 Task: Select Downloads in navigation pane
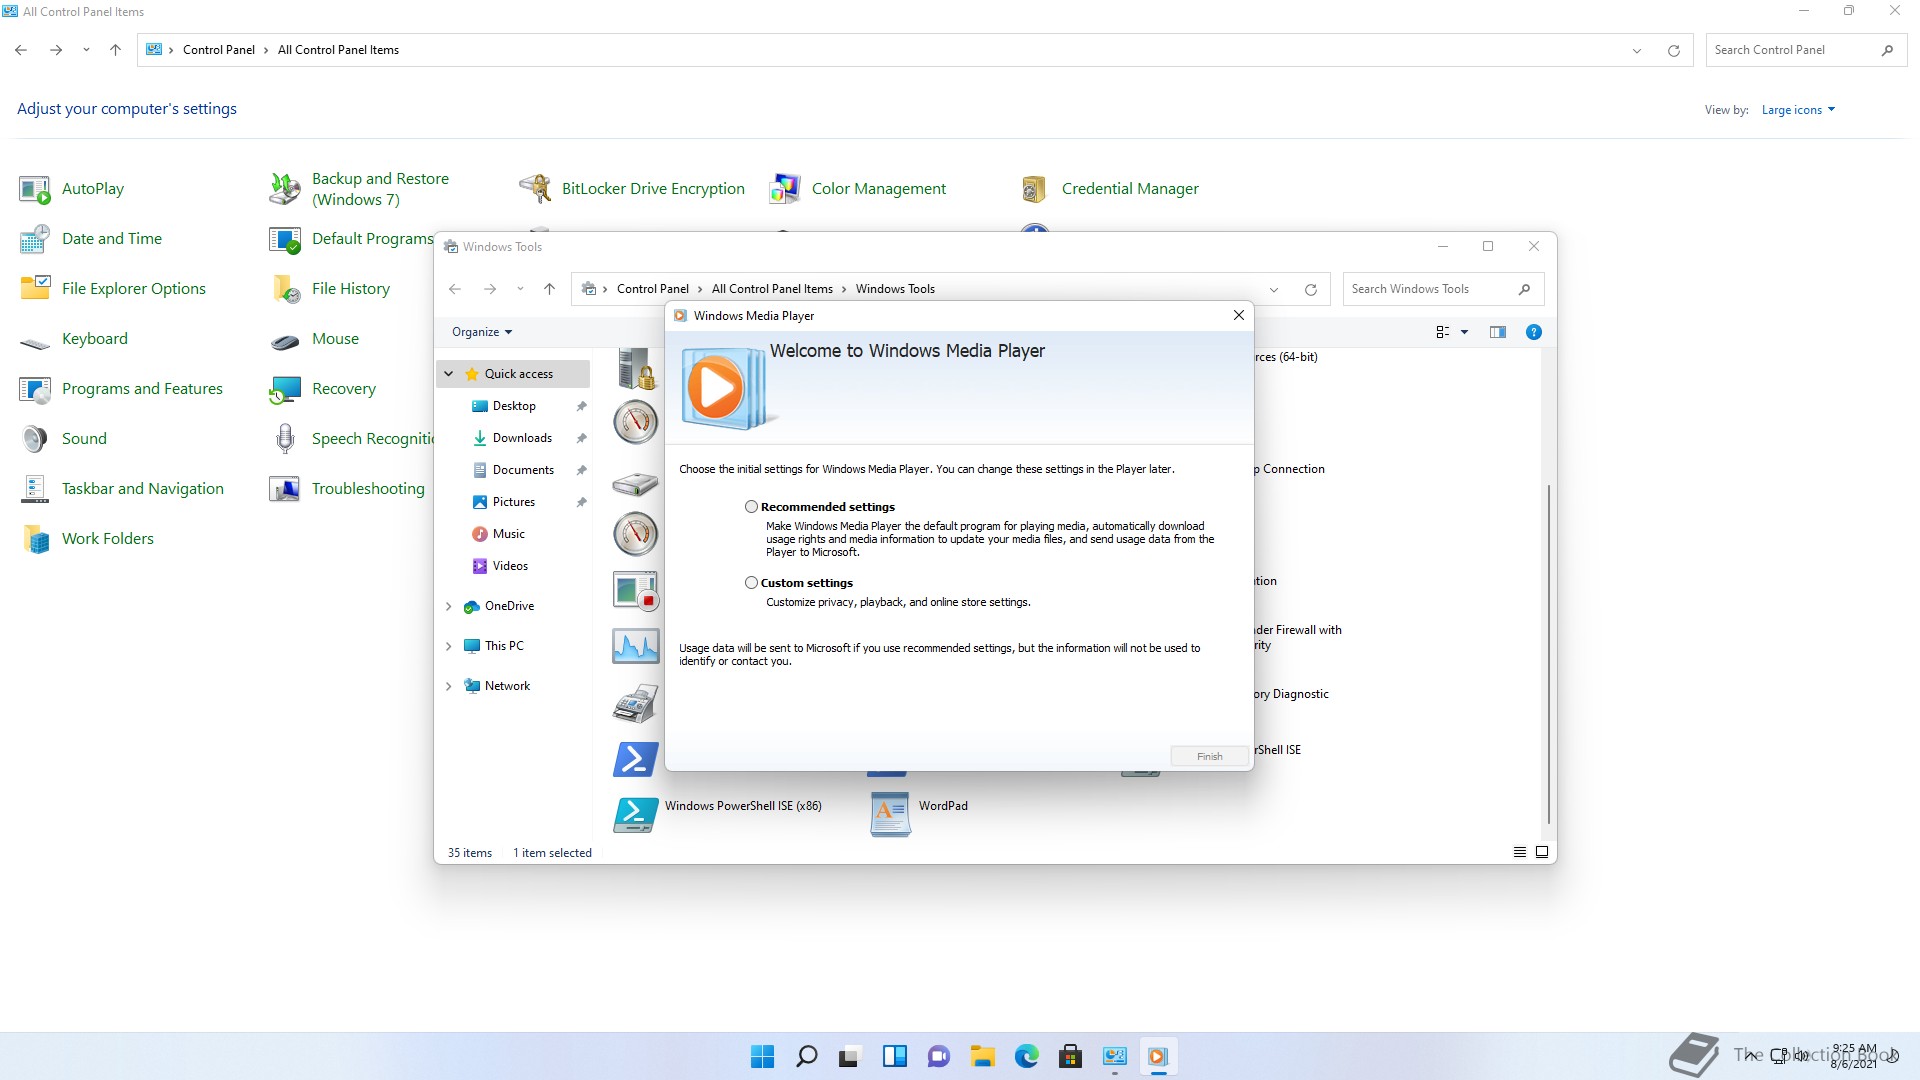(x=522, y=438)
